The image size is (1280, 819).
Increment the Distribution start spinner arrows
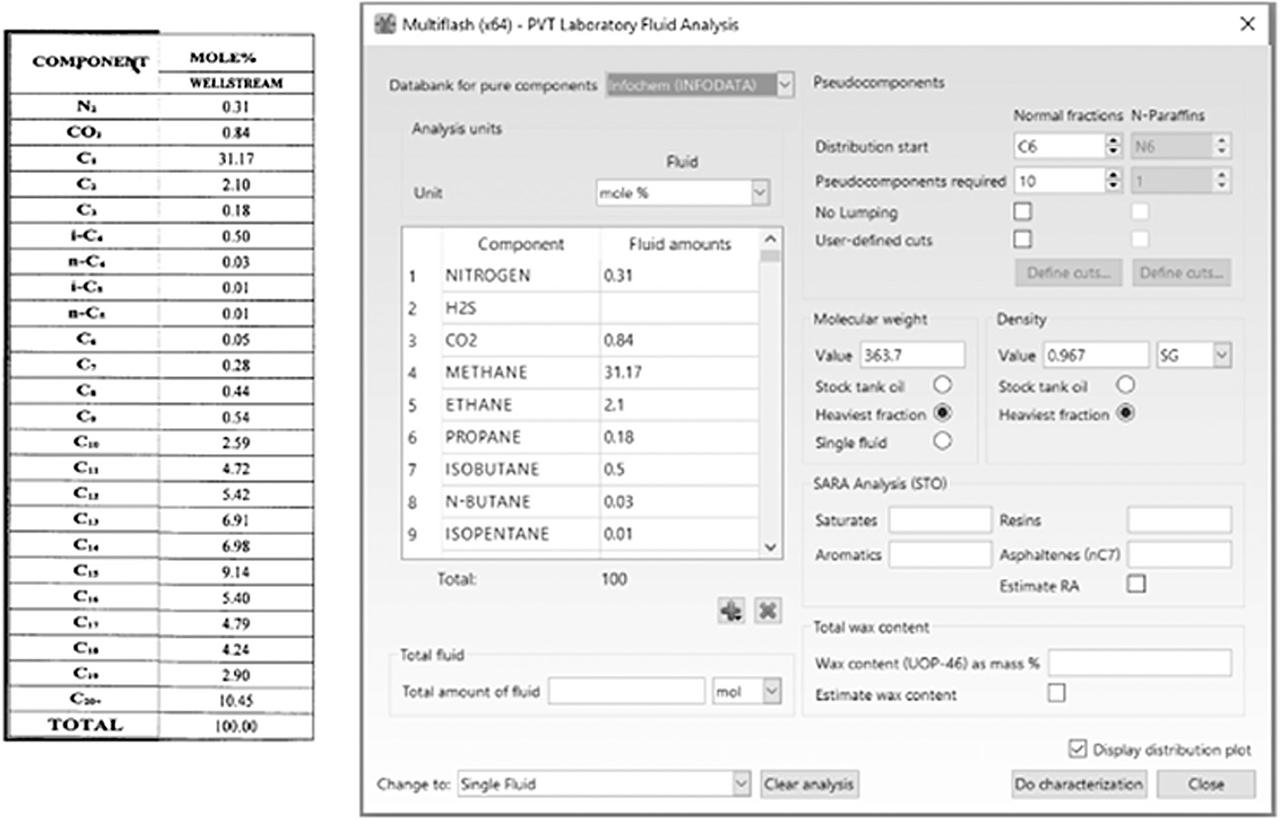click(1114, 141)
